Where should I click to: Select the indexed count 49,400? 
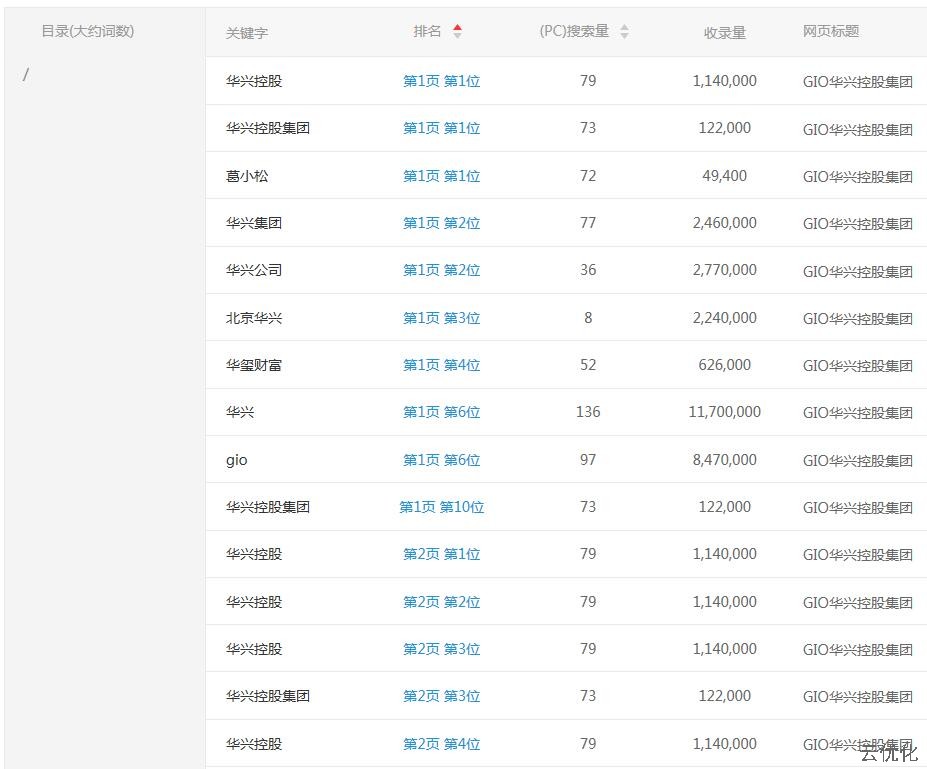(725, 176)
